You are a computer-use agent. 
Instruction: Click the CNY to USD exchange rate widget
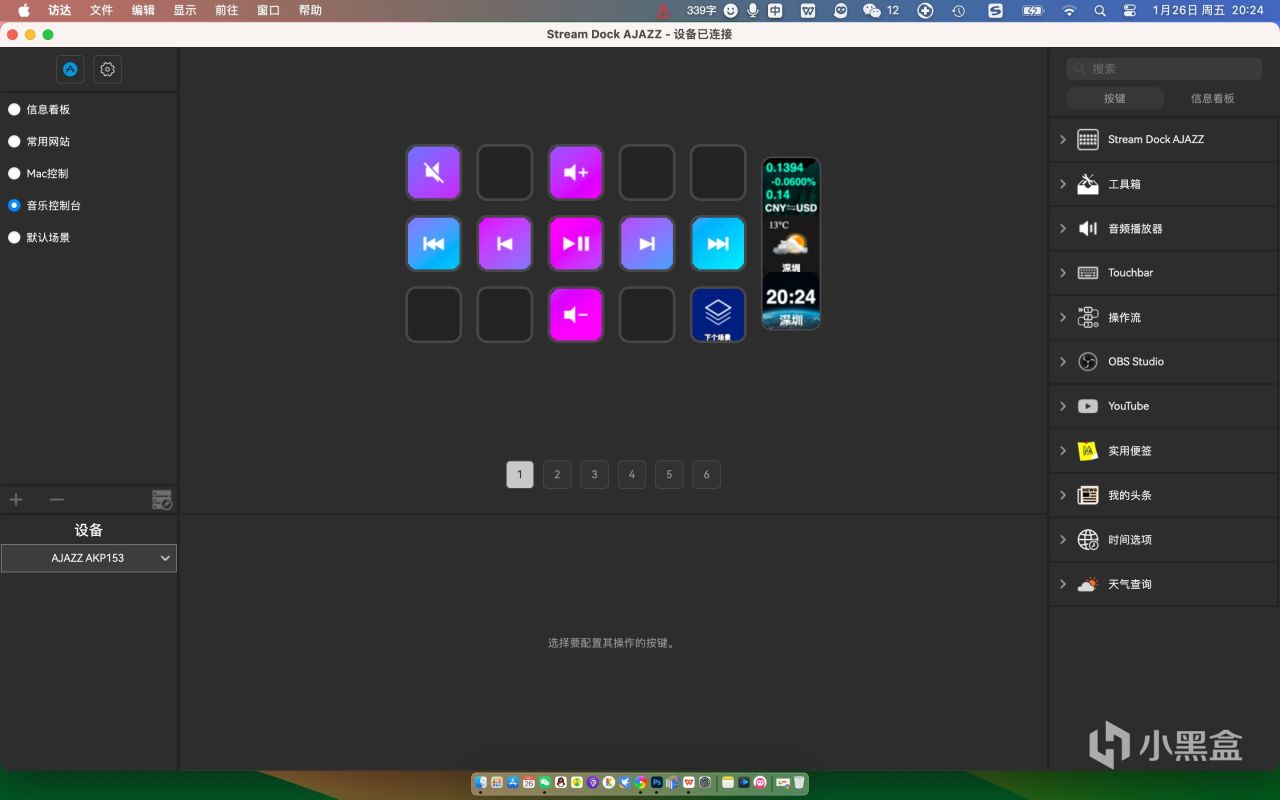coord(791,187)
